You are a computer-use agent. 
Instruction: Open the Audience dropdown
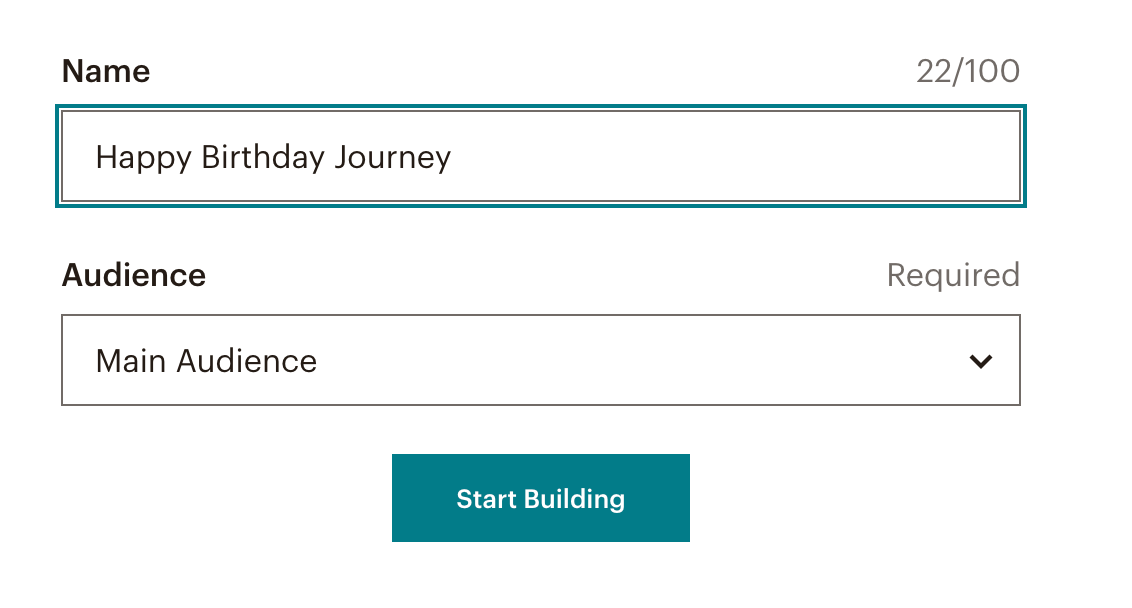pos(540,360)
